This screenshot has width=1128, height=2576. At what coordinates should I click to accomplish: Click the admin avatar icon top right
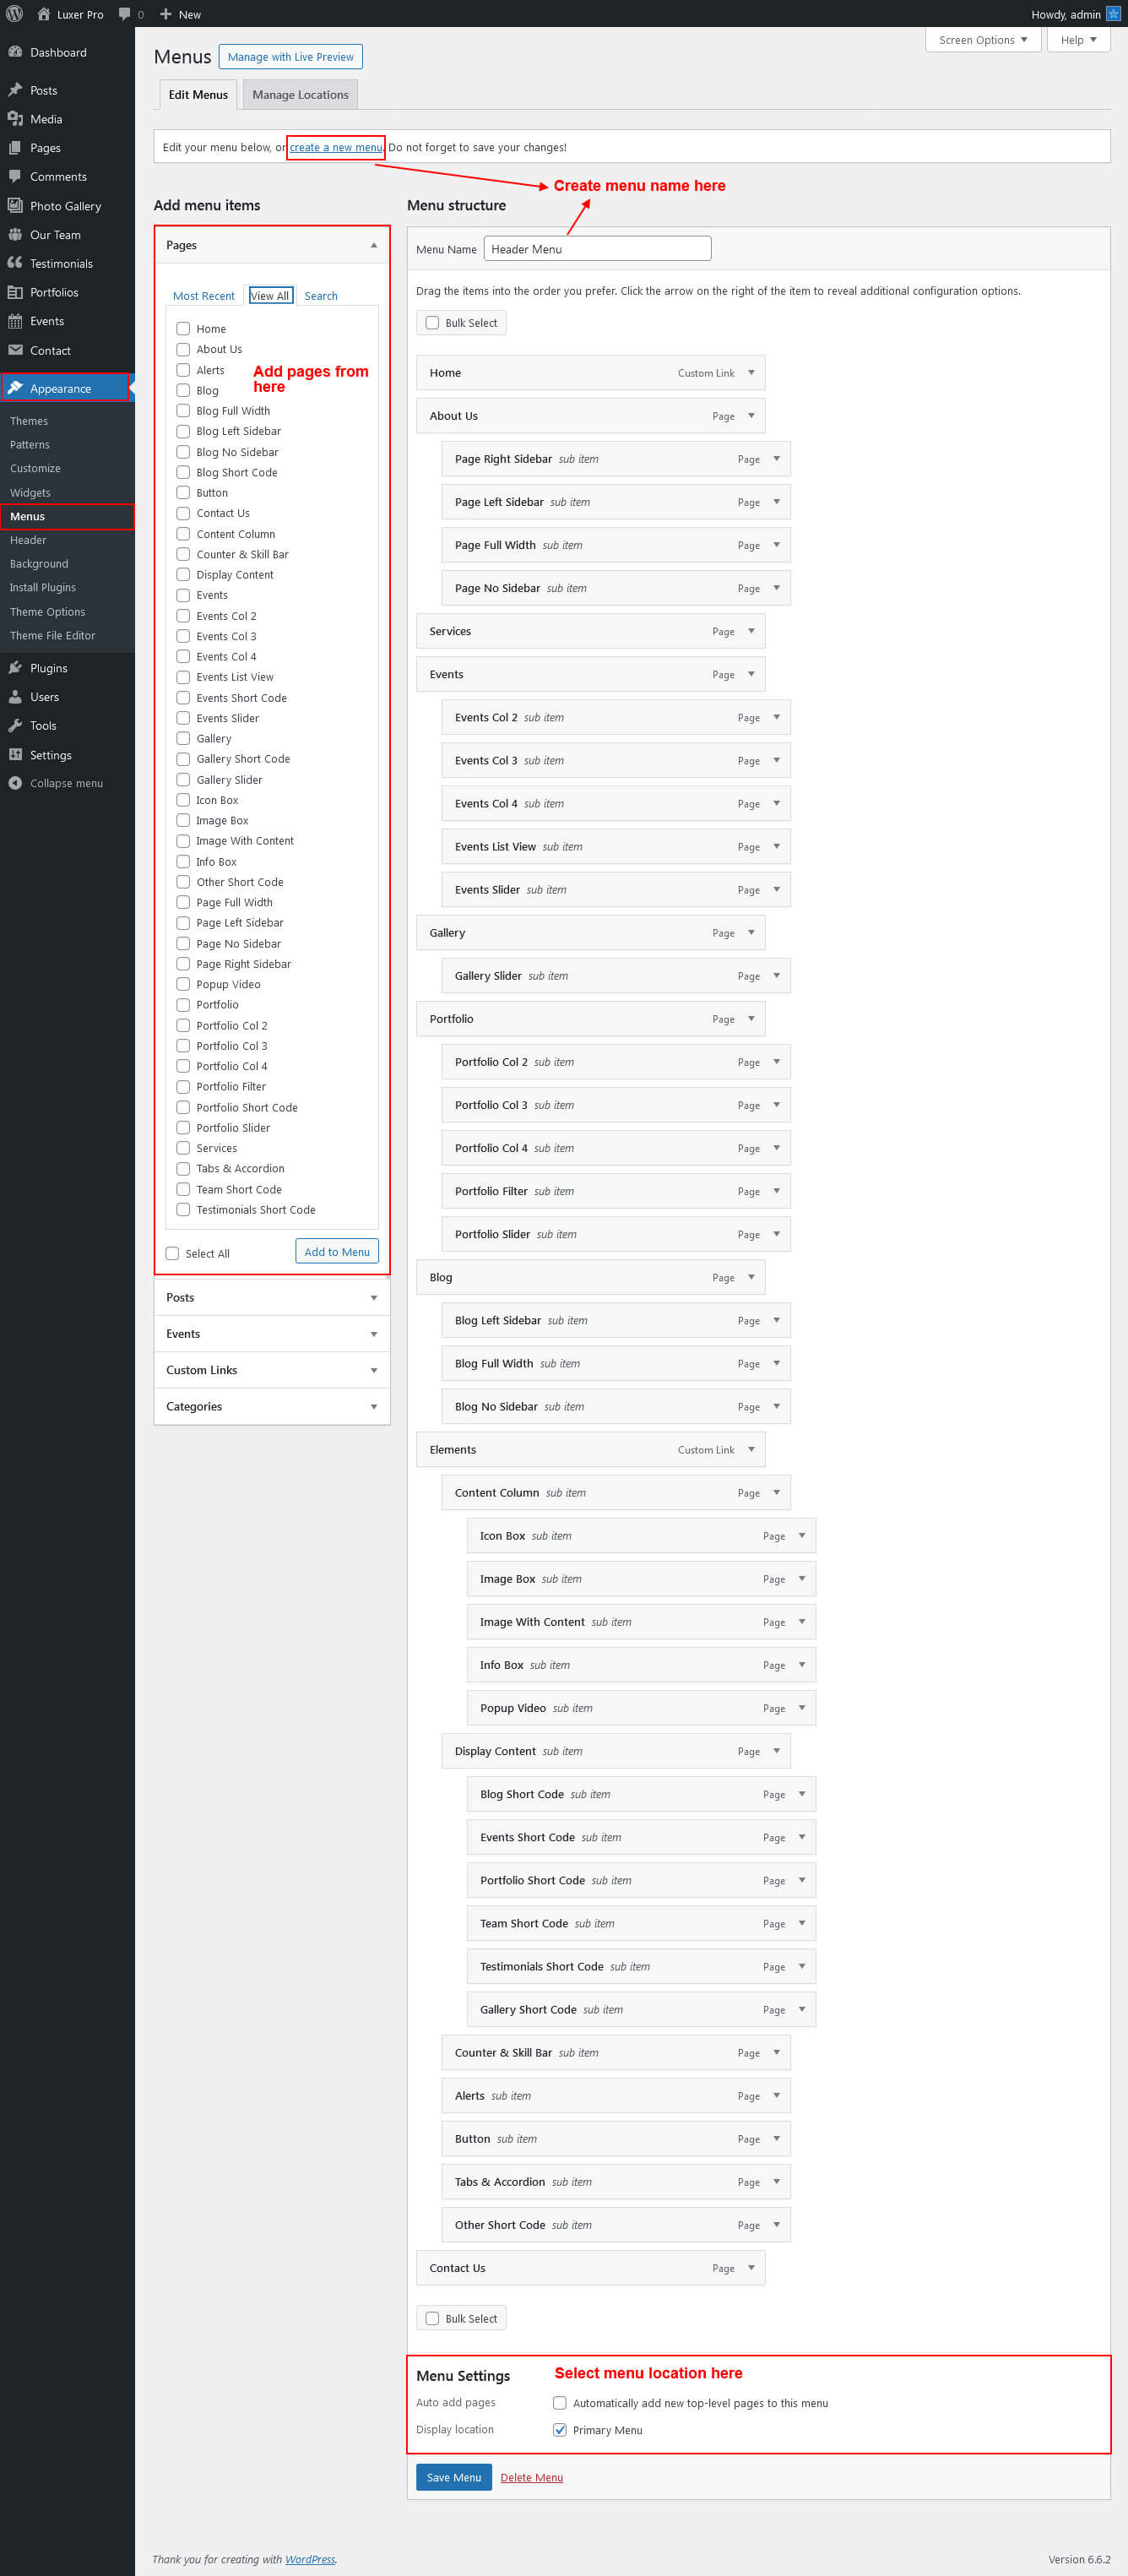click(x=1113, y=14)
